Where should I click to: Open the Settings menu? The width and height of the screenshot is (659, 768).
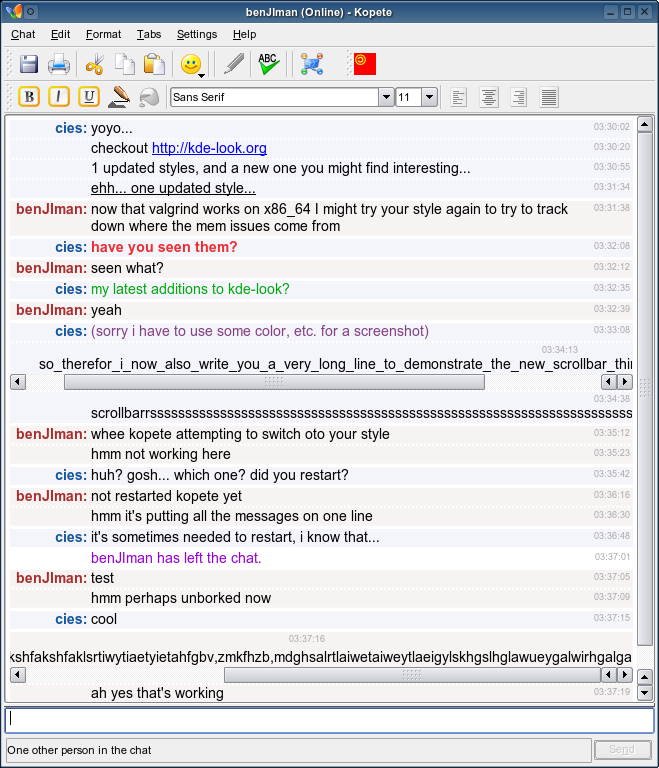(196, 34)
